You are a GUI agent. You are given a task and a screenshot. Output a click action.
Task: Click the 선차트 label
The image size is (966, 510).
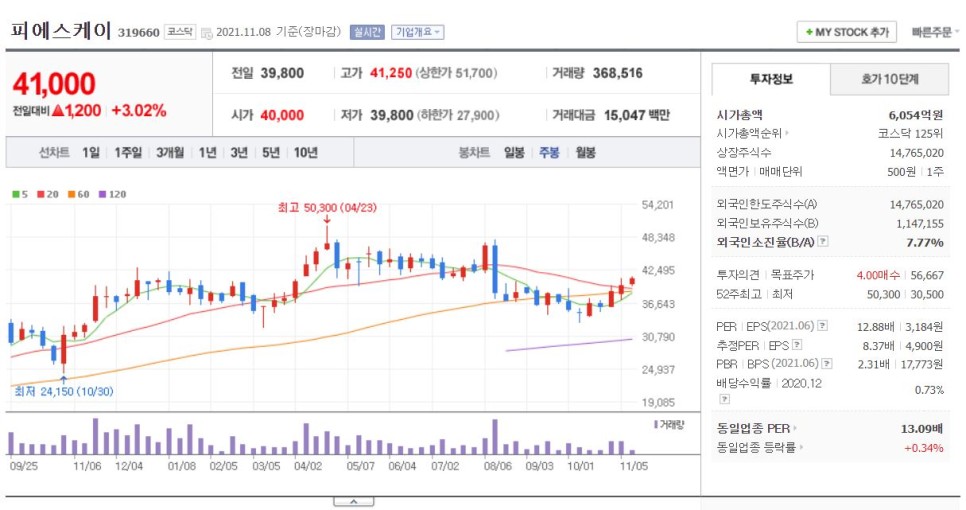[x=54, y=152]
